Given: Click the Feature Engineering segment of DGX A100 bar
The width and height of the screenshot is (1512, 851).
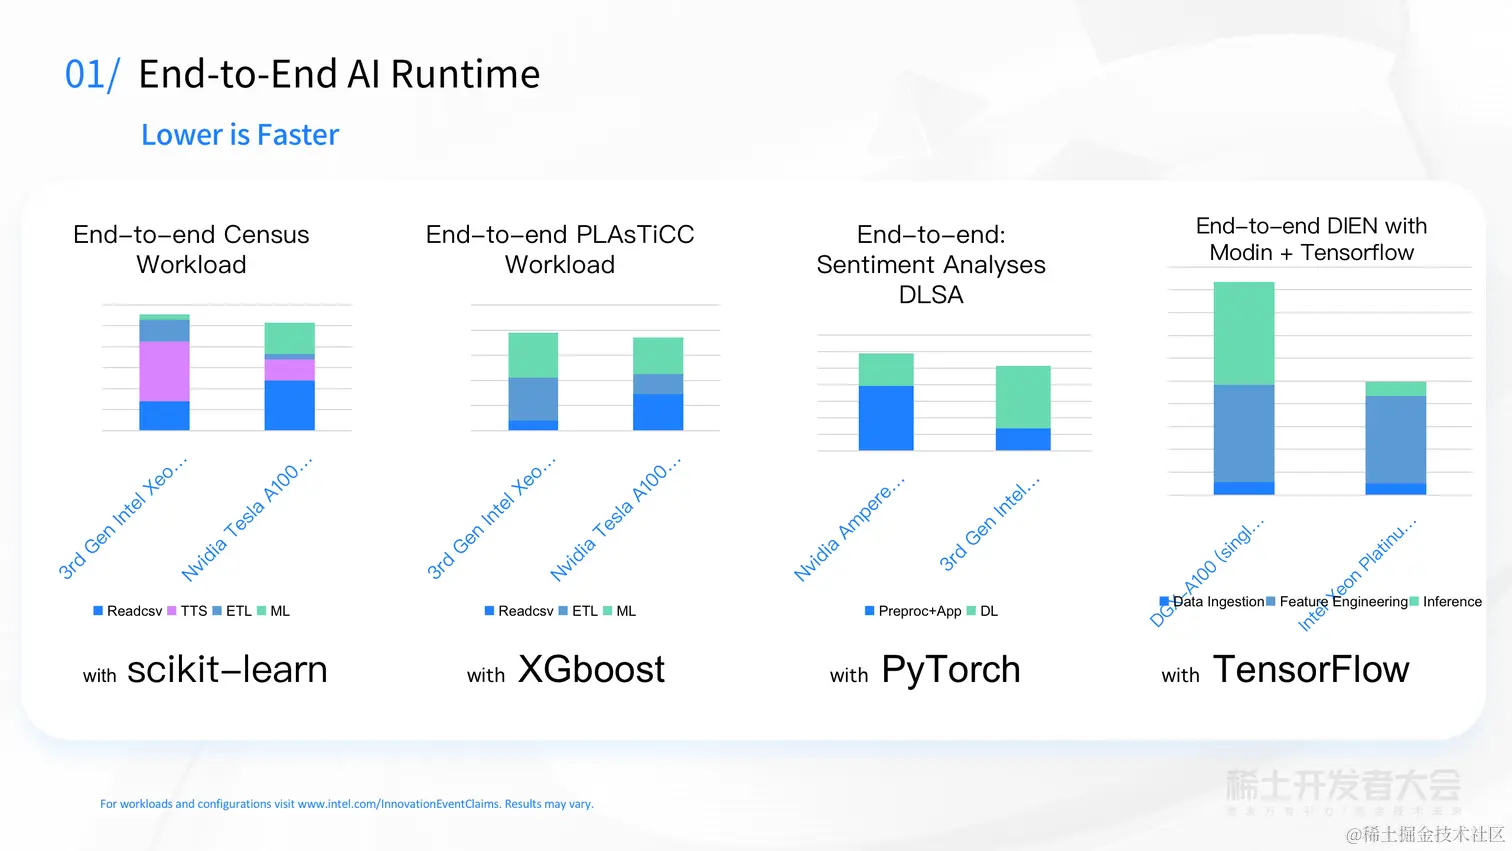Looking at the screenshot, I should (x=1244, y=434).
